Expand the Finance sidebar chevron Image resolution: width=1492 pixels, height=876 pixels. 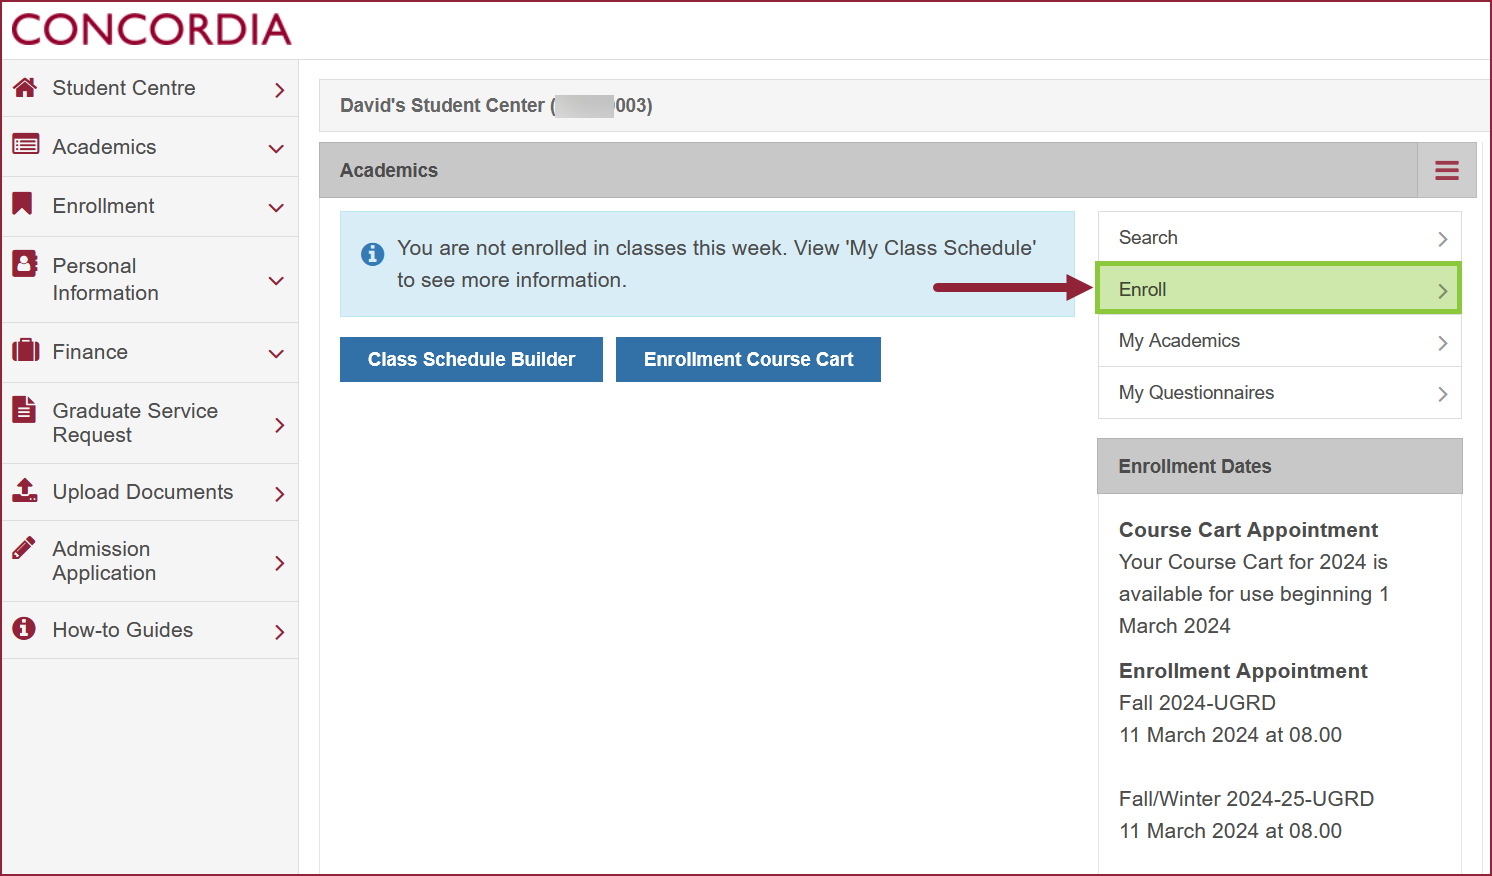click(x=277, y=354)
